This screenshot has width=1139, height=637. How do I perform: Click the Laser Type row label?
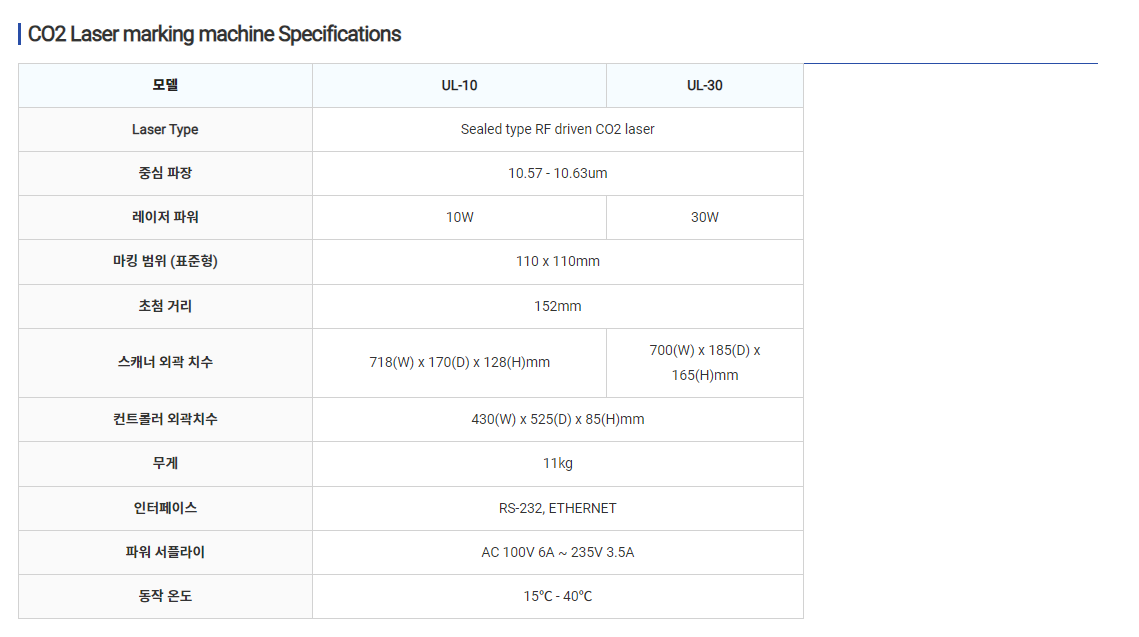click(x=165, y=129)
